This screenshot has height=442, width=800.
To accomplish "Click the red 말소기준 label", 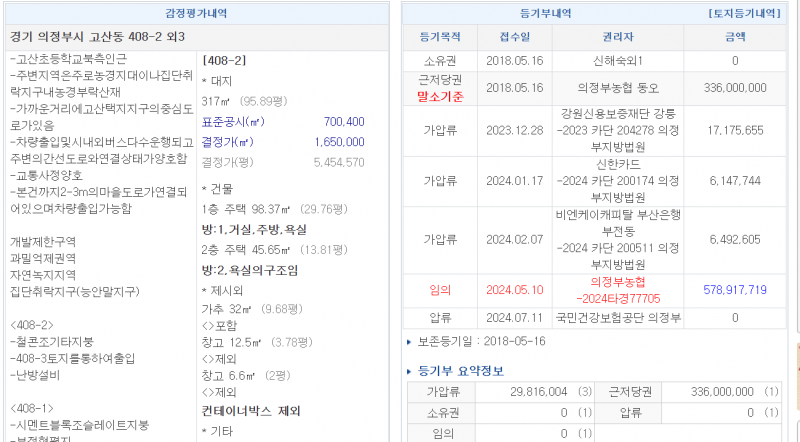I will coord(440,96).
